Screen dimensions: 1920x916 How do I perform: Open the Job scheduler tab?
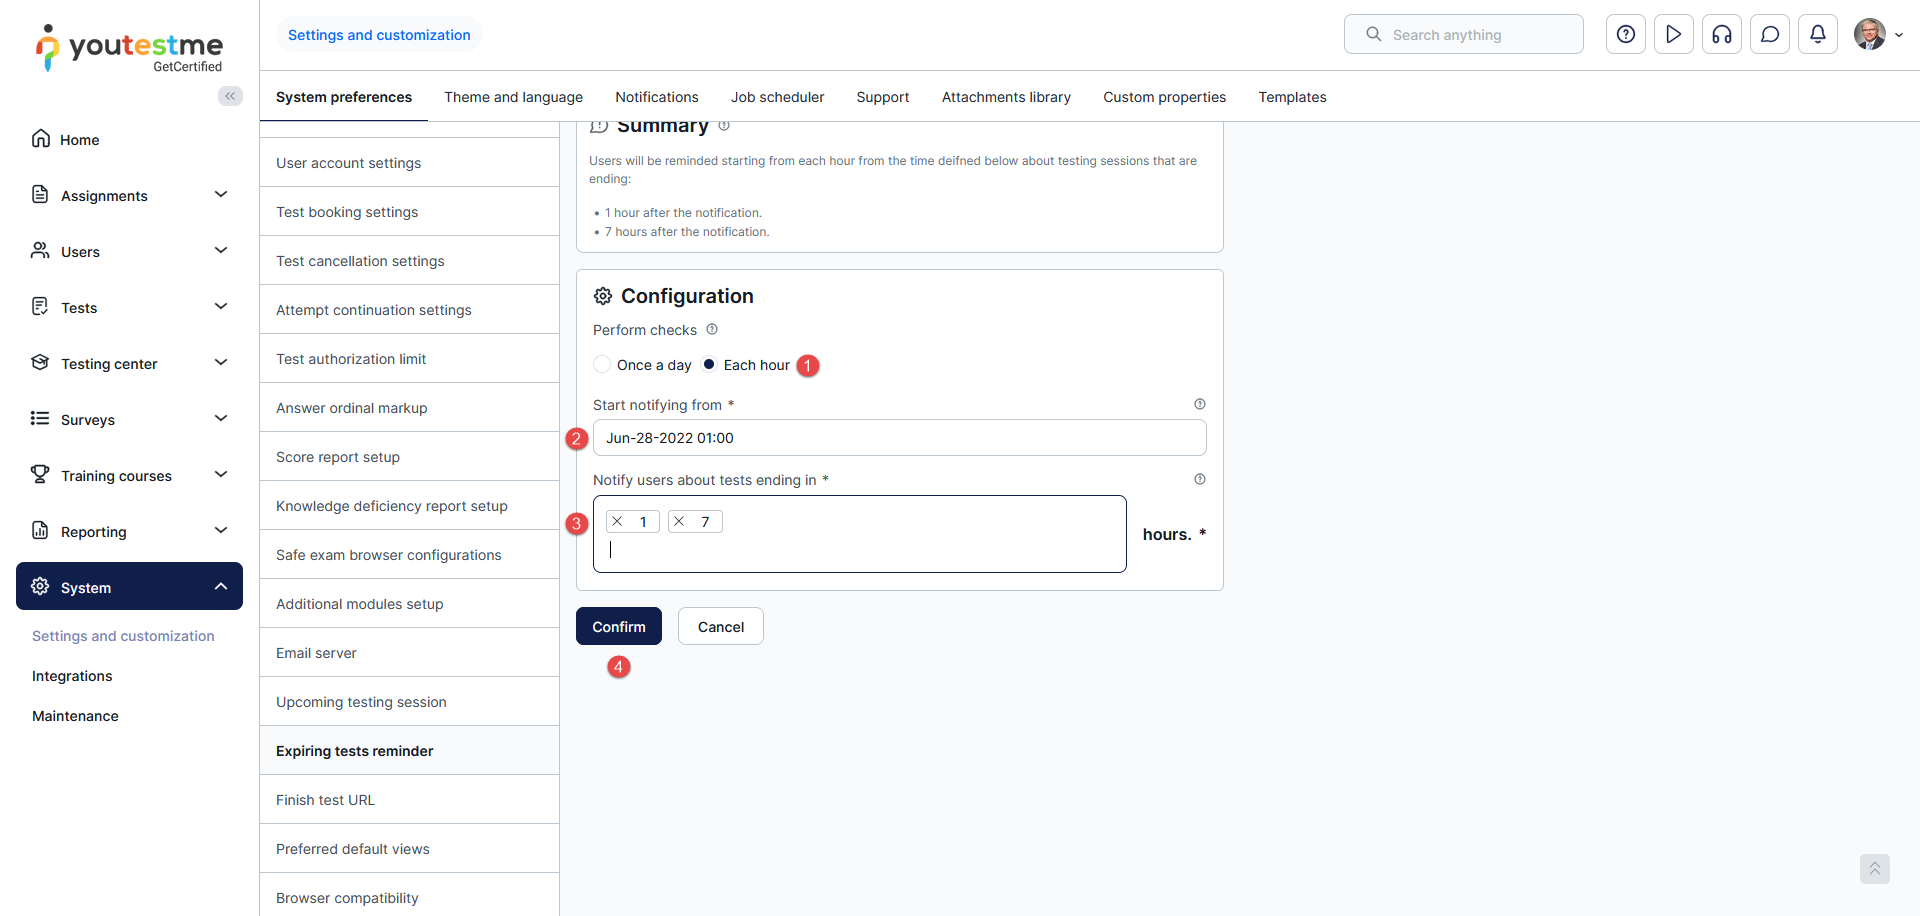tap(777, 97)
